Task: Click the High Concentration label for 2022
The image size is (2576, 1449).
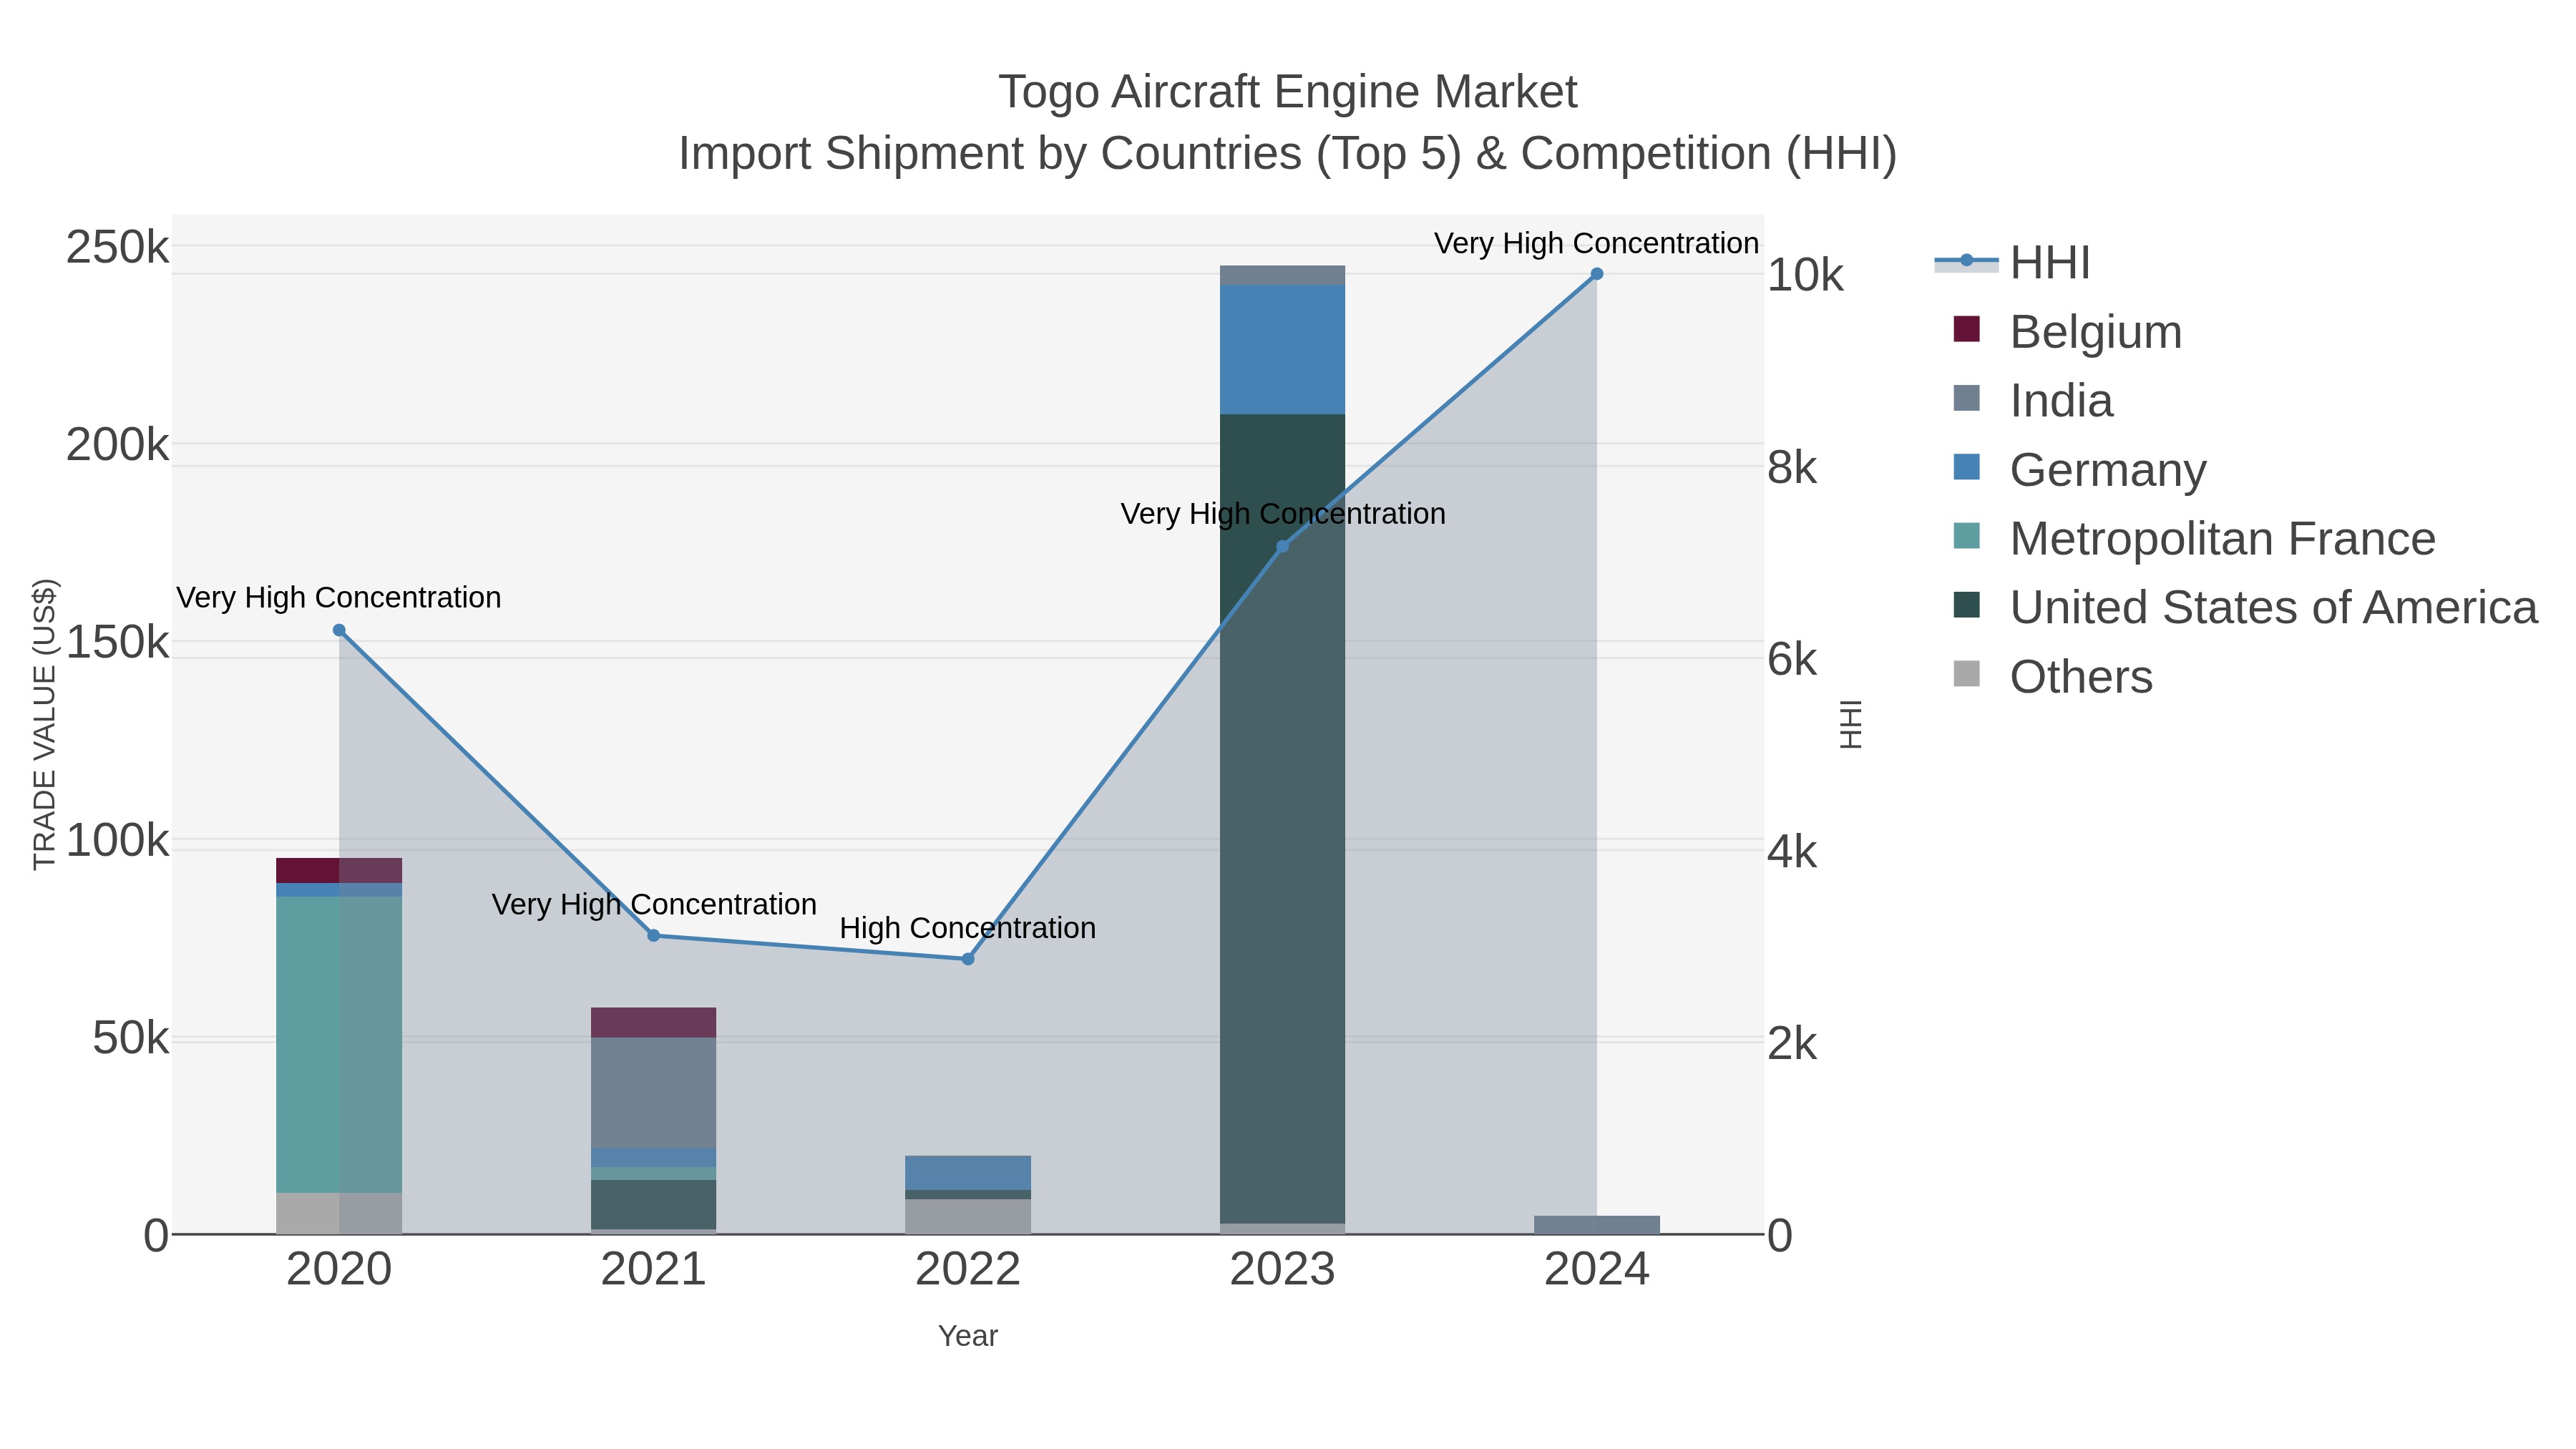Action: tap(968, 928)
